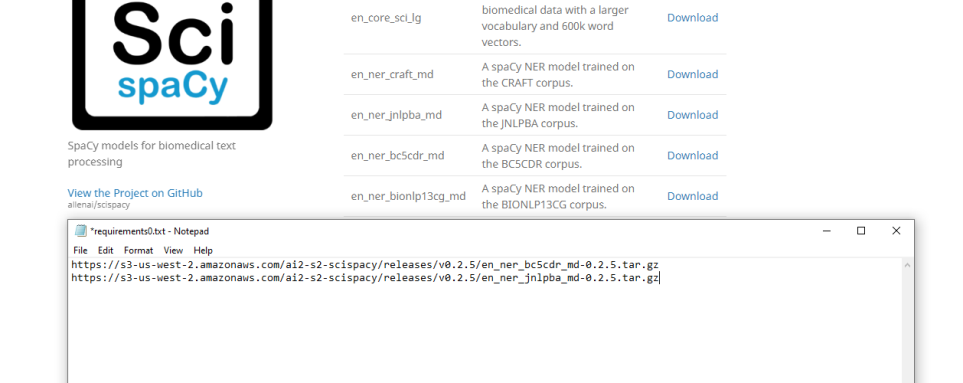Open the File menu in Notepad
963x383 pixels.
(80, 250)
